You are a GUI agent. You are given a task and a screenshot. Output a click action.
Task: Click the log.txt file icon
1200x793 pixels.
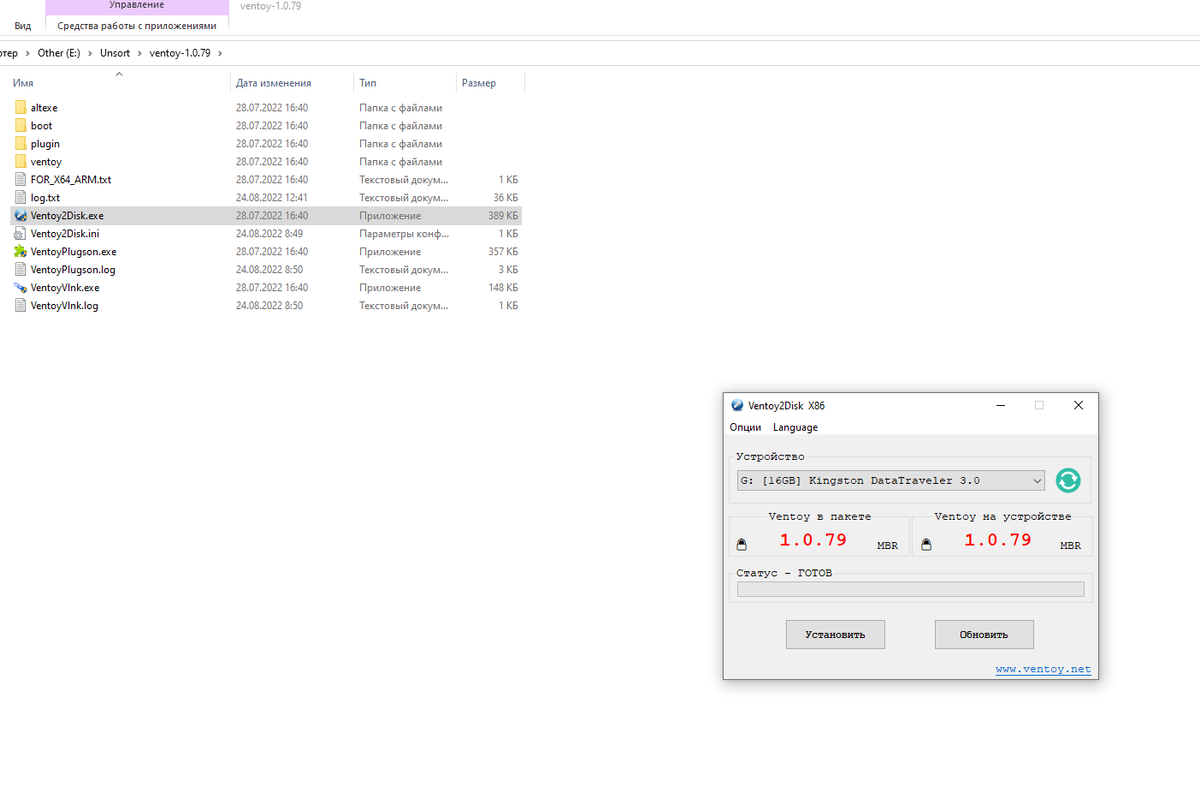click(x=21, y=198)
